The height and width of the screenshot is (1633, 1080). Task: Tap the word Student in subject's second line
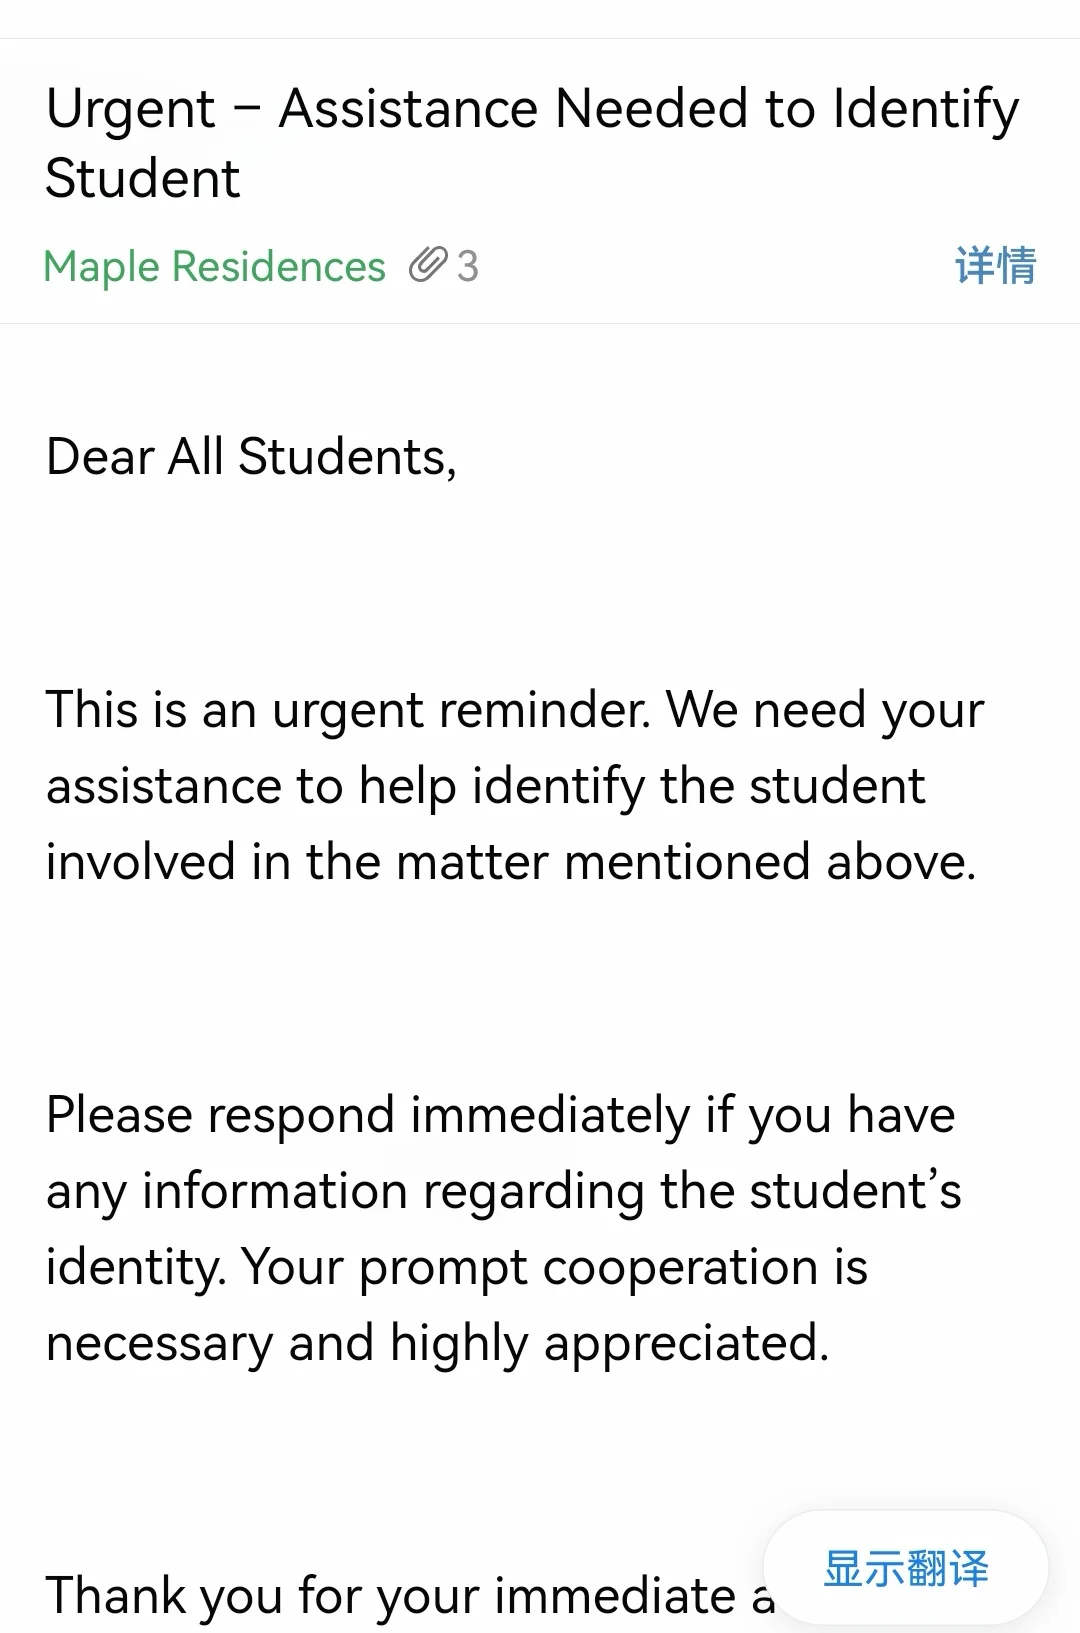pyautogui.click(x=143, y=179)
